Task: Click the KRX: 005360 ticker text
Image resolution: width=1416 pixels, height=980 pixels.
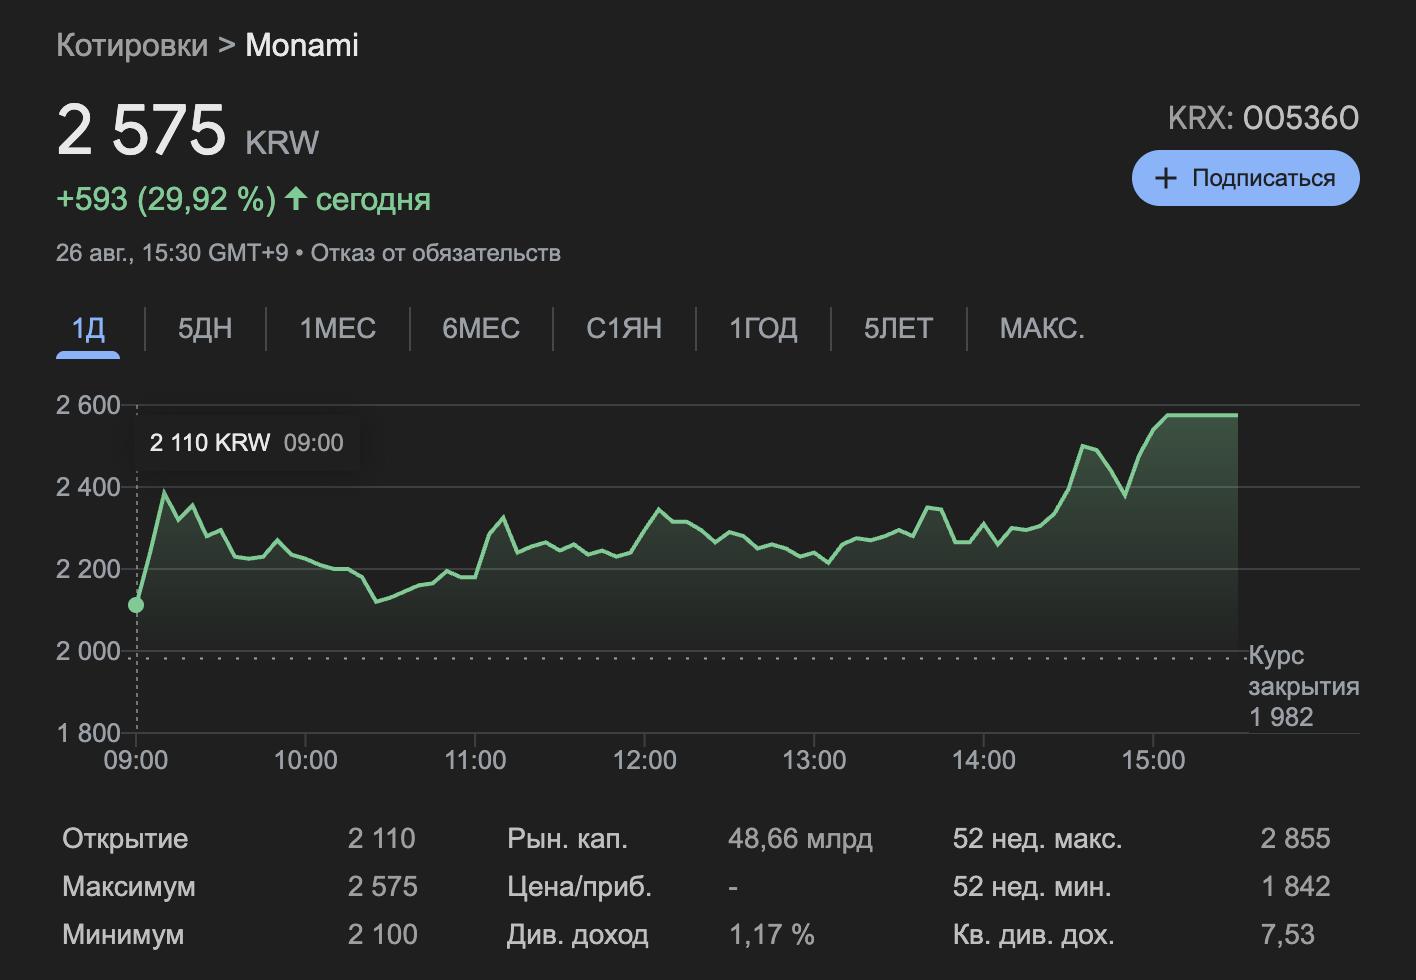Action: (x=1263, y=118)
